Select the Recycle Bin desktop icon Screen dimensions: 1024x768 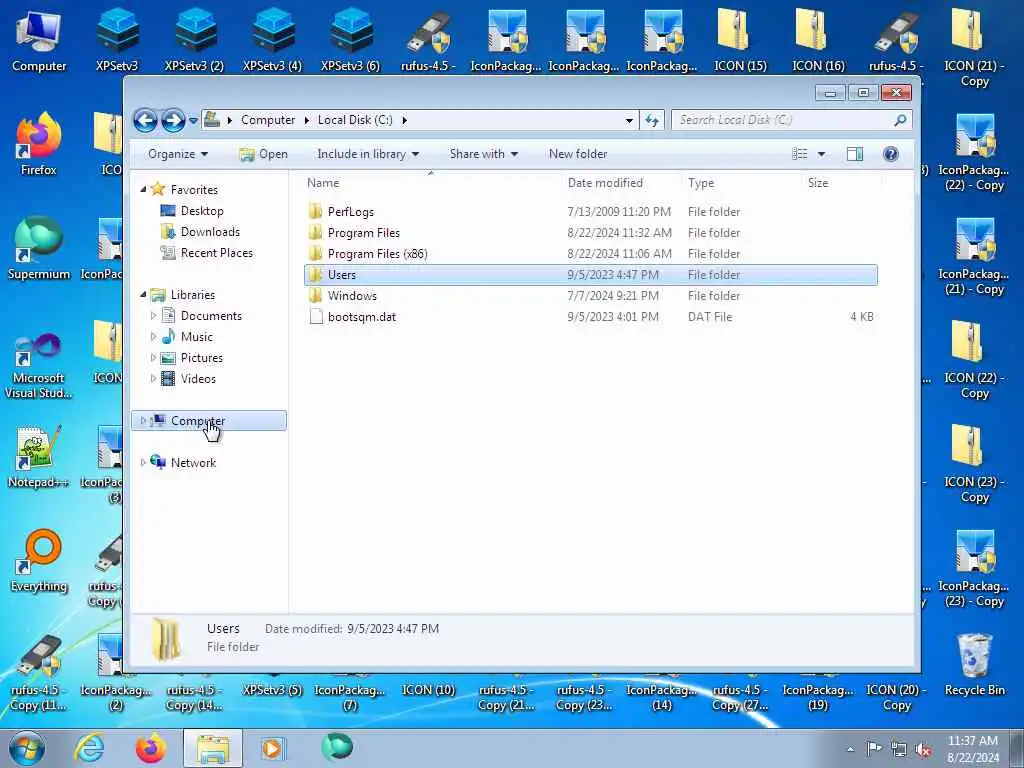974,664
